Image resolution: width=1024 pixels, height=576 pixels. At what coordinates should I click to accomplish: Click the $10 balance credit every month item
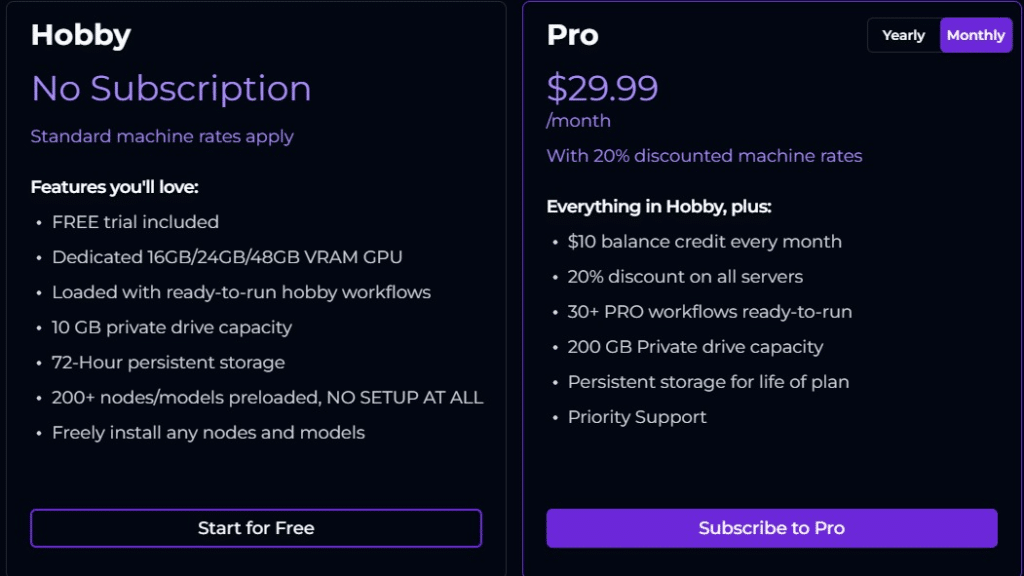[705, 242]
